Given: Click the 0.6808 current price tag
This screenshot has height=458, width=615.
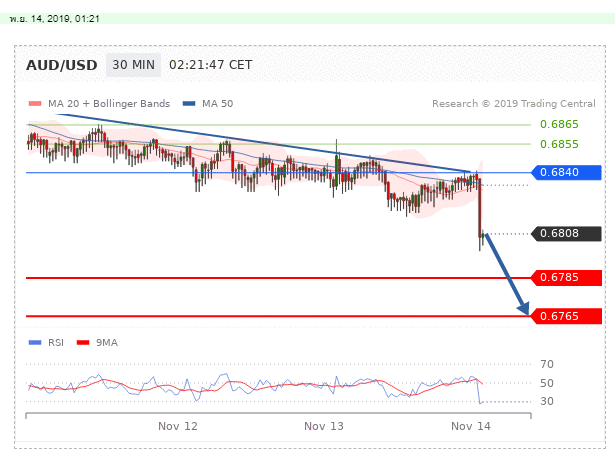Looking at the screenshot, I should click(x=566, y=233).
